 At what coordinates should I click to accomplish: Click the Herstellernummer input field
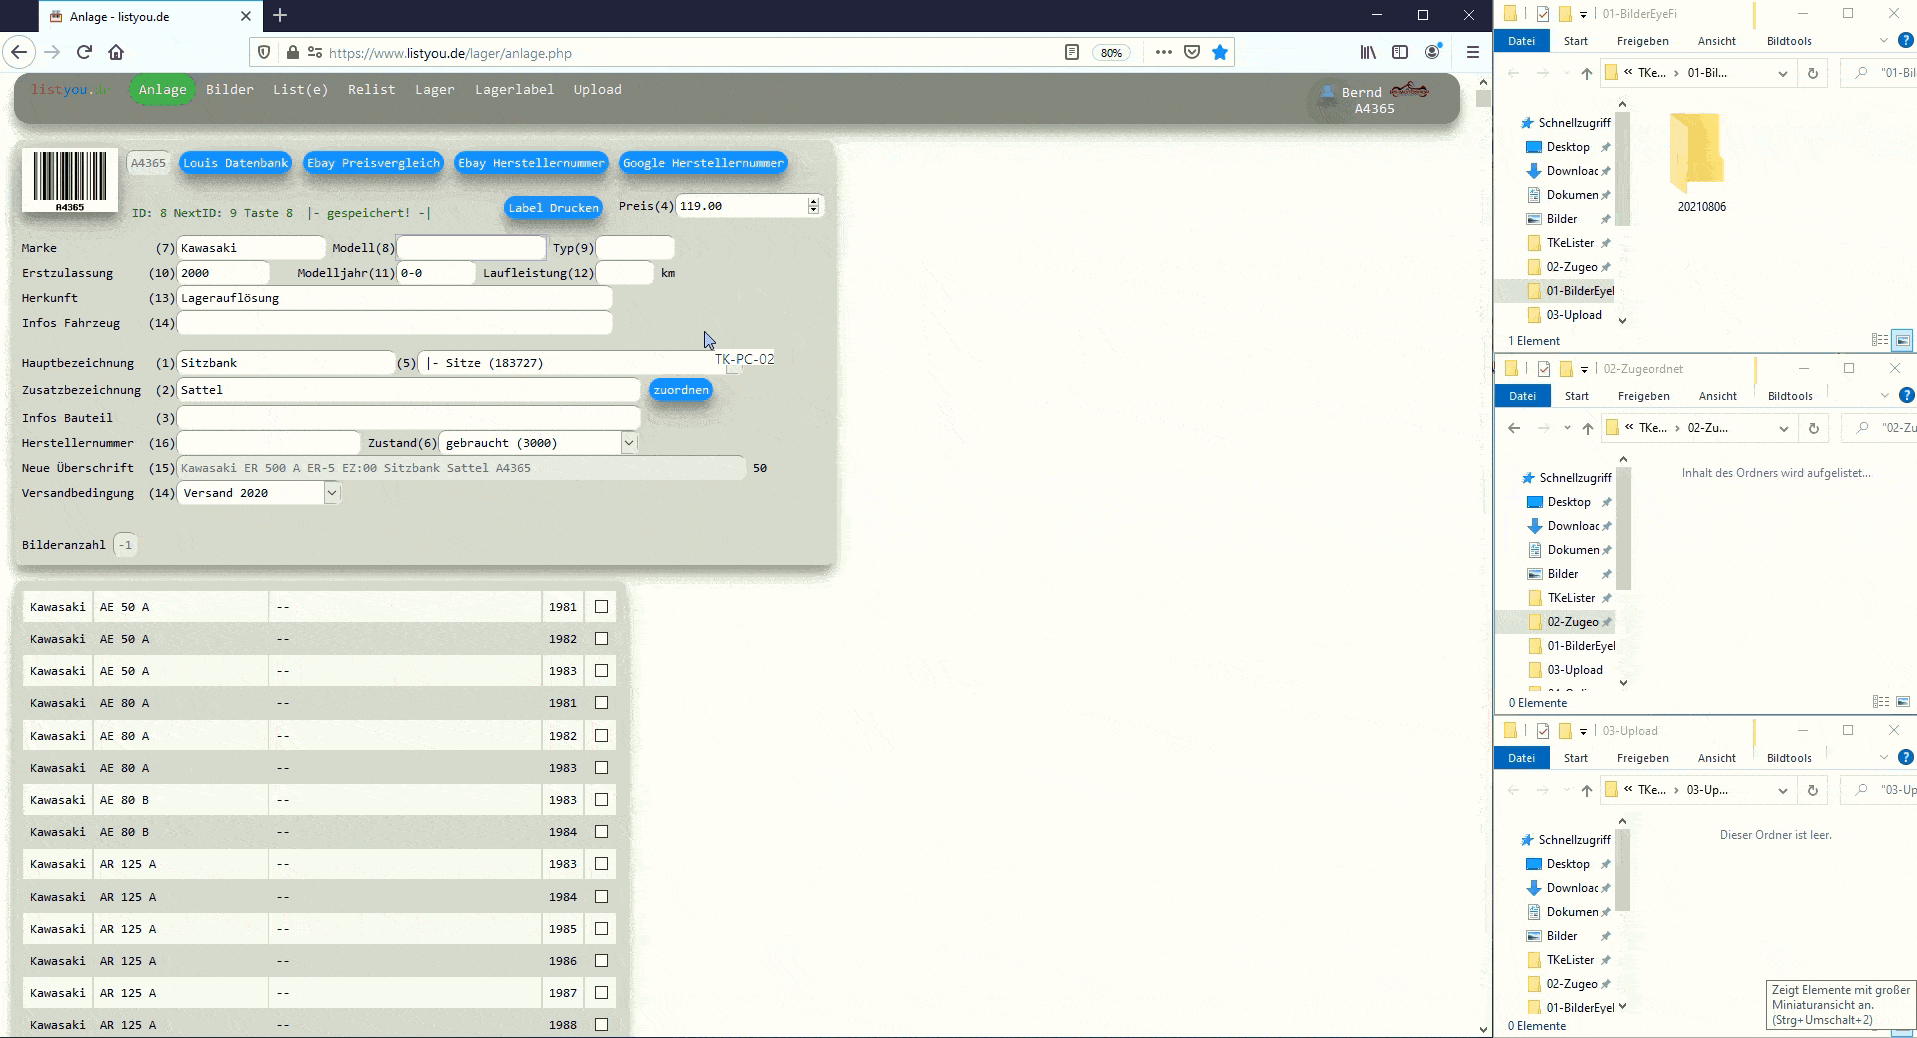pyautogui.click(x=268, y=443)
